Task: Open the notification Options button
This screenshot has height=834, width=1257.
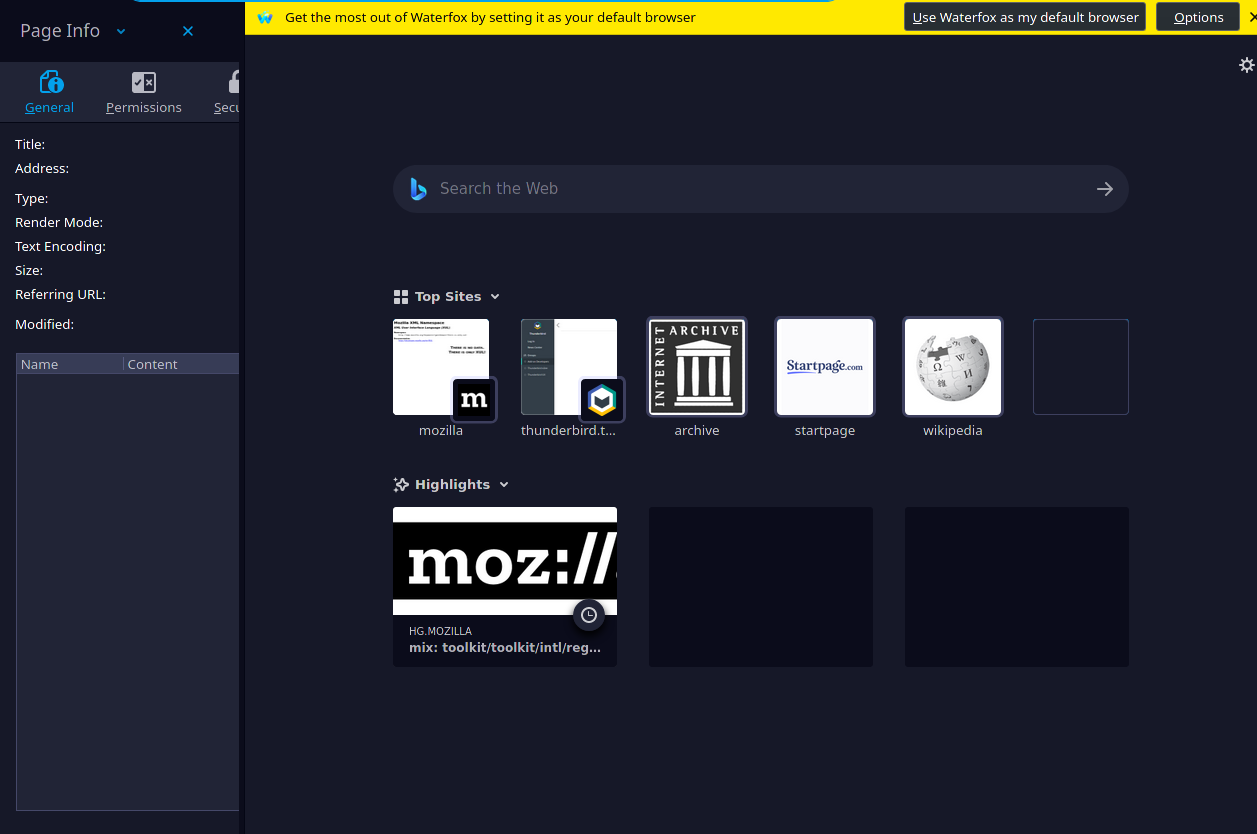Action: tap(1197, 16)
